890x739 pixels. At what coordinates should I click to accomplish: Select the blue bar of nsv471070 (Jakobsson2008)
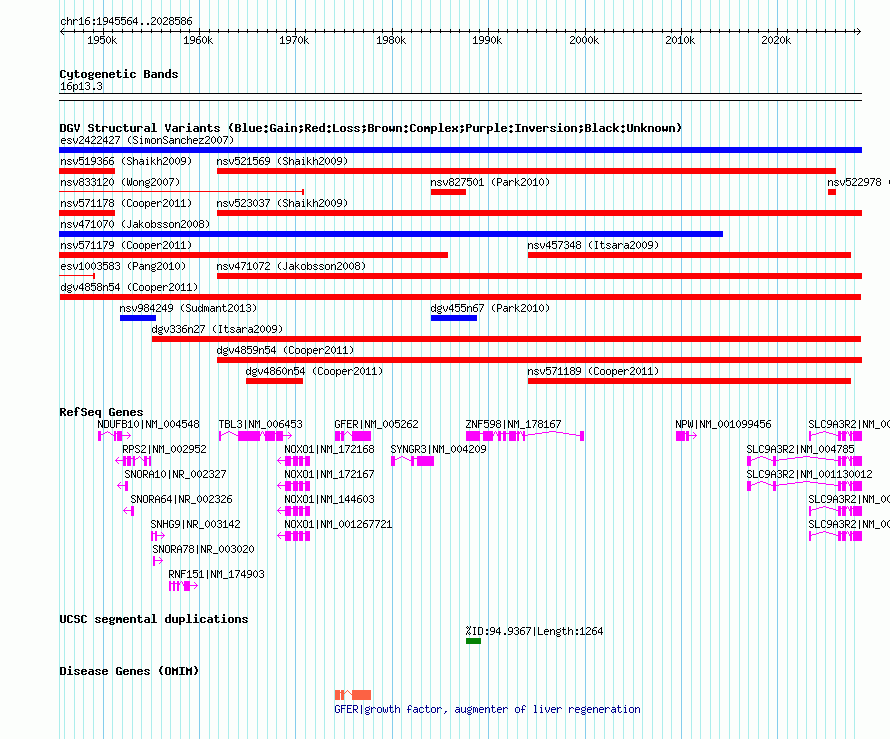[391, 234]
